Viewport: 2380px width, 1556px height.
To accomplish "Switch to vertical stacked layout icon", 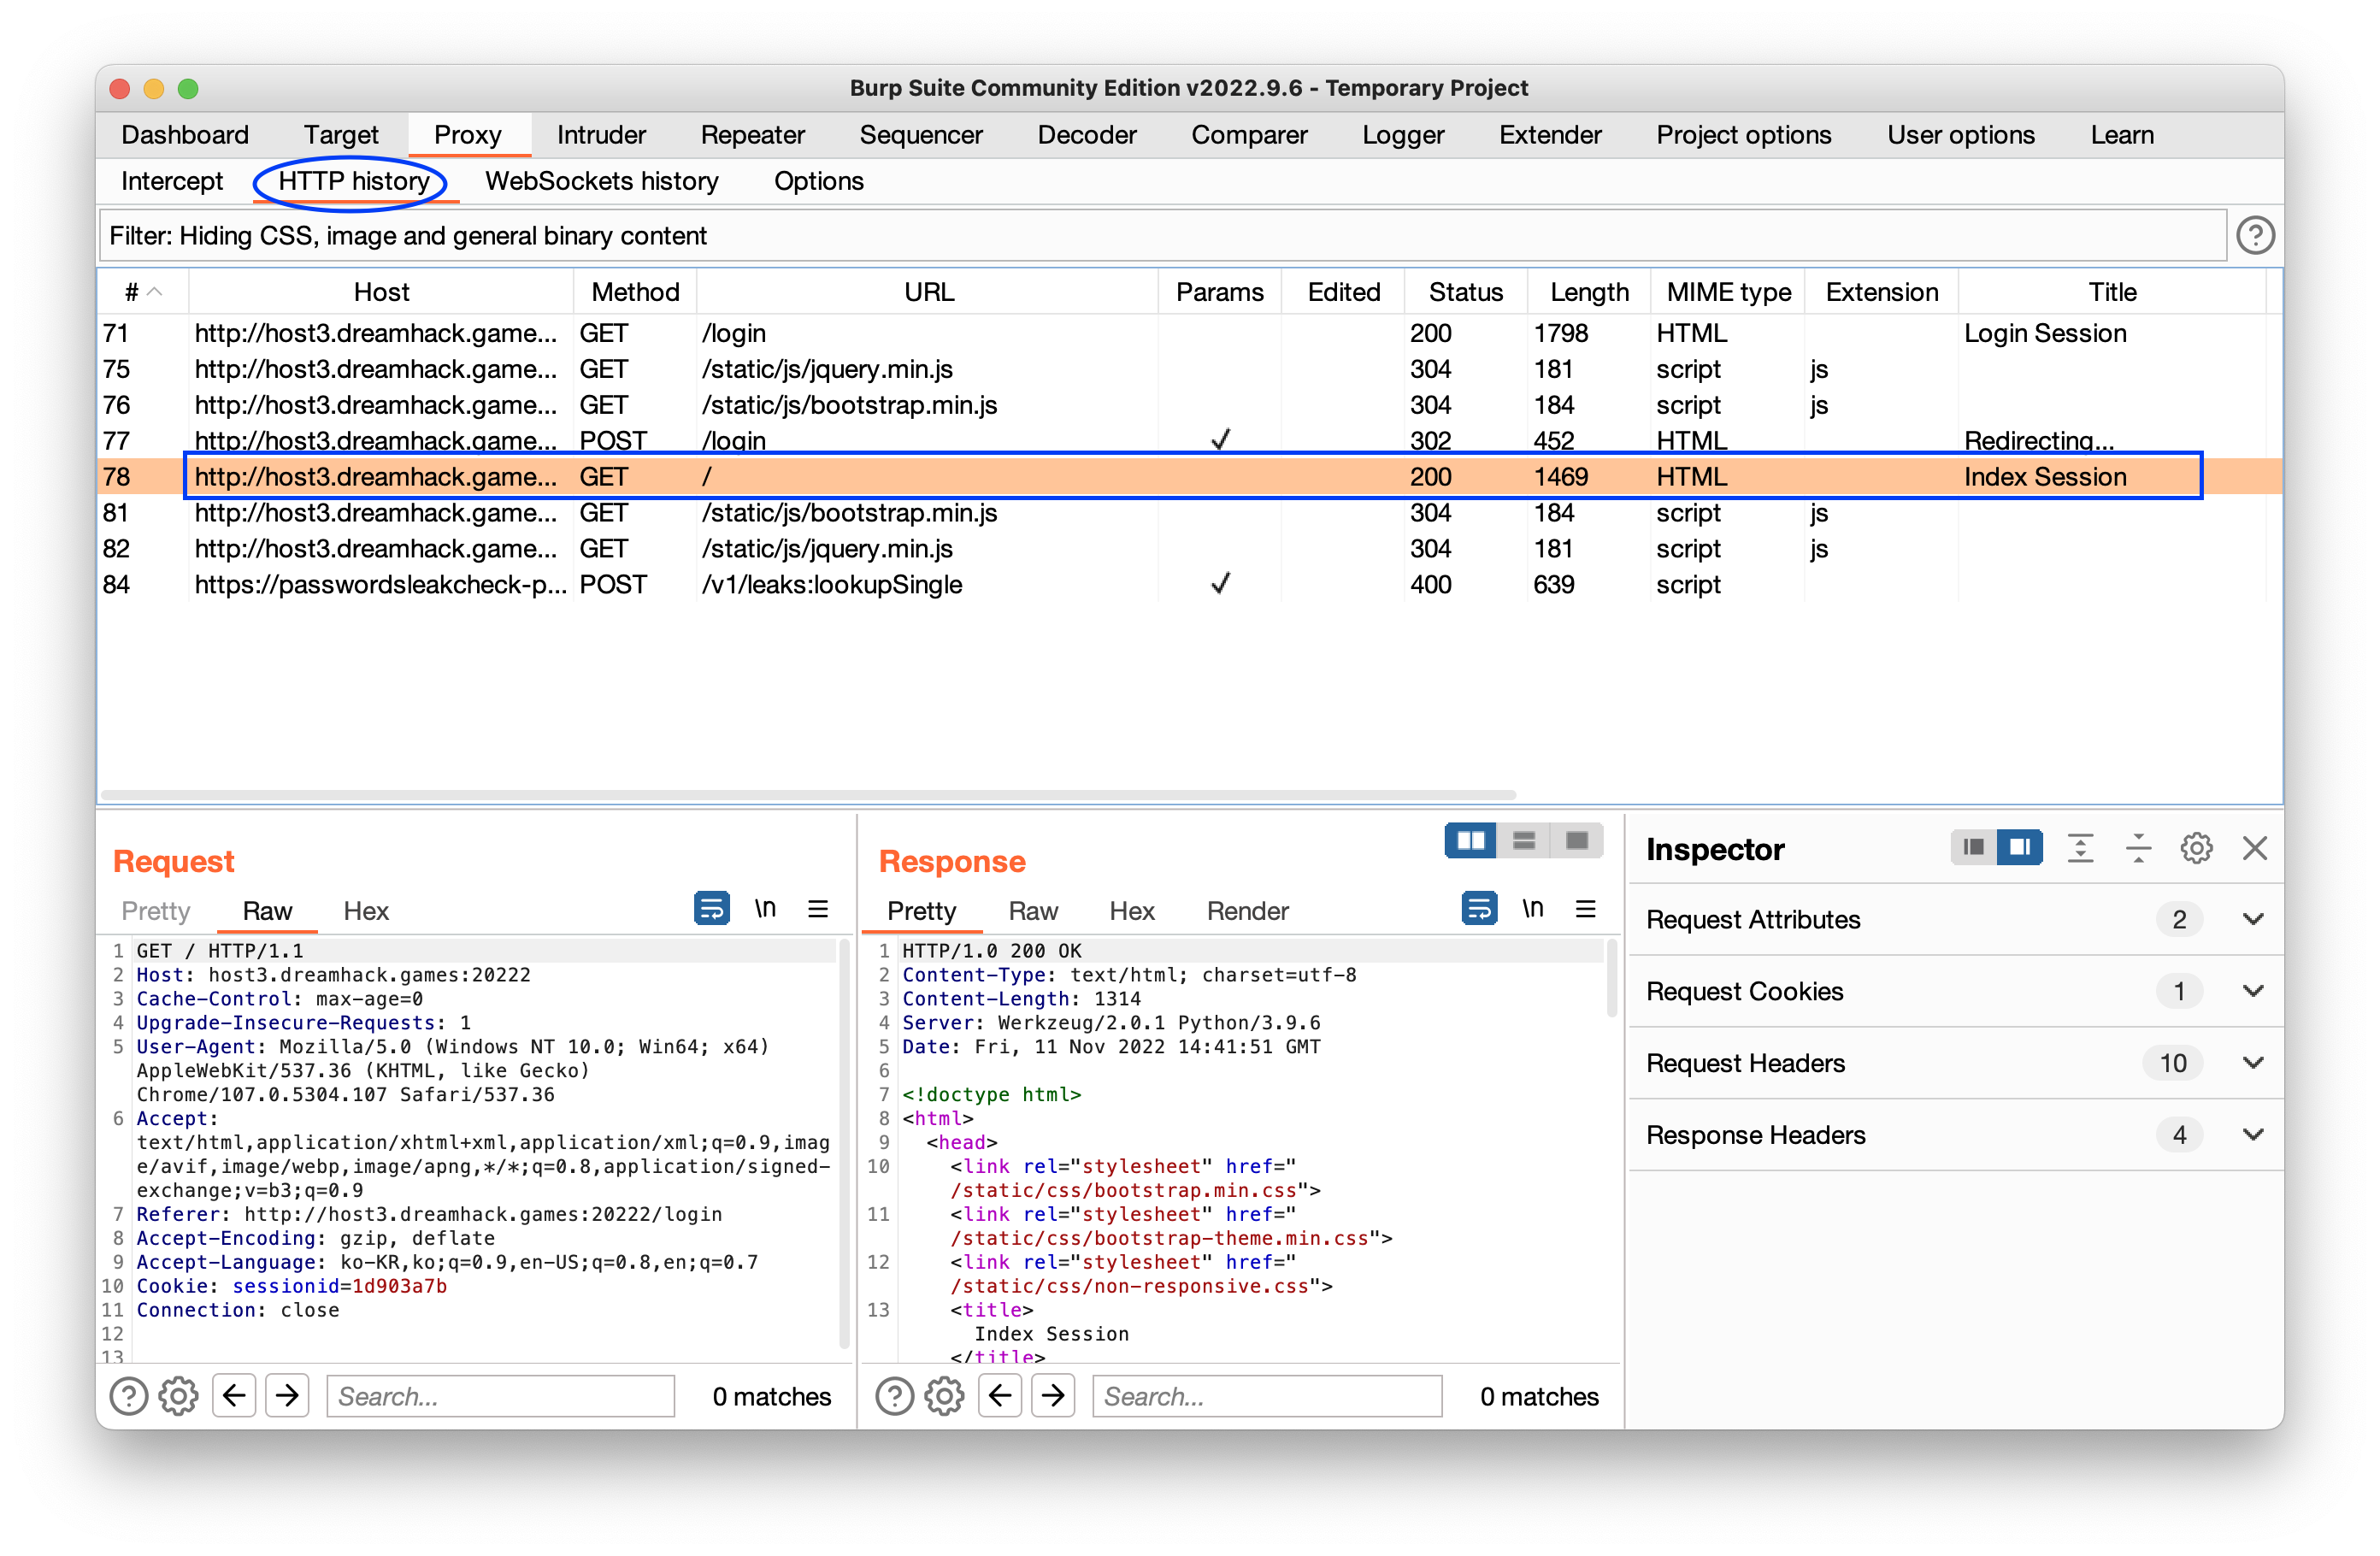I will (x=1523, y=841).
